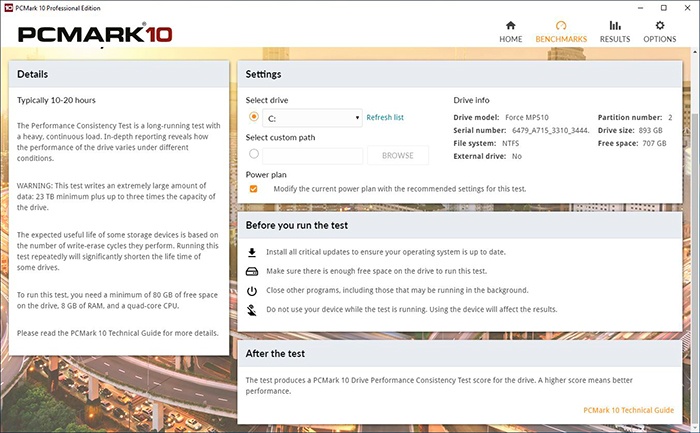Click the BROWSE button
700x433 pixels.
398,155
